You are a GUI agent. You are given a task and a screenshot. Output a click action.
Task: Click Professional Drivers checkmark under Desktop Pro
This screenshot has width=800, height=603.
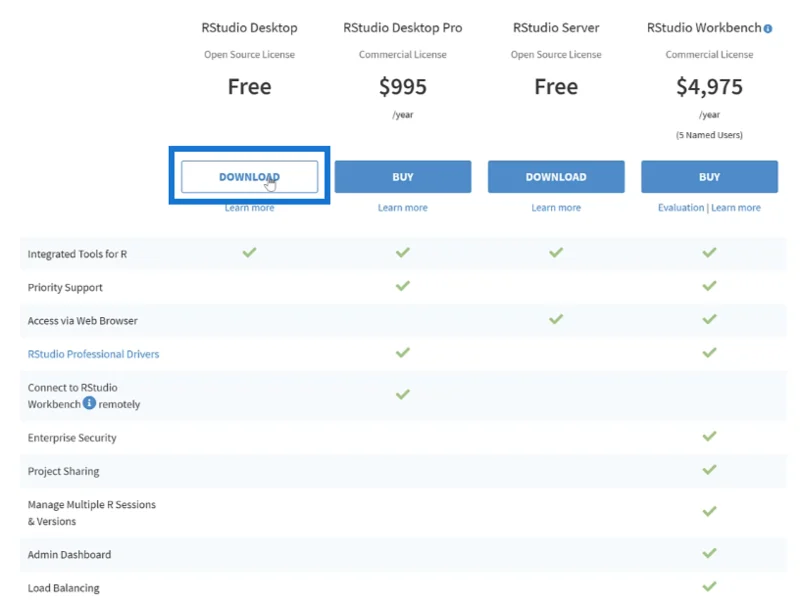coord(403,353)
